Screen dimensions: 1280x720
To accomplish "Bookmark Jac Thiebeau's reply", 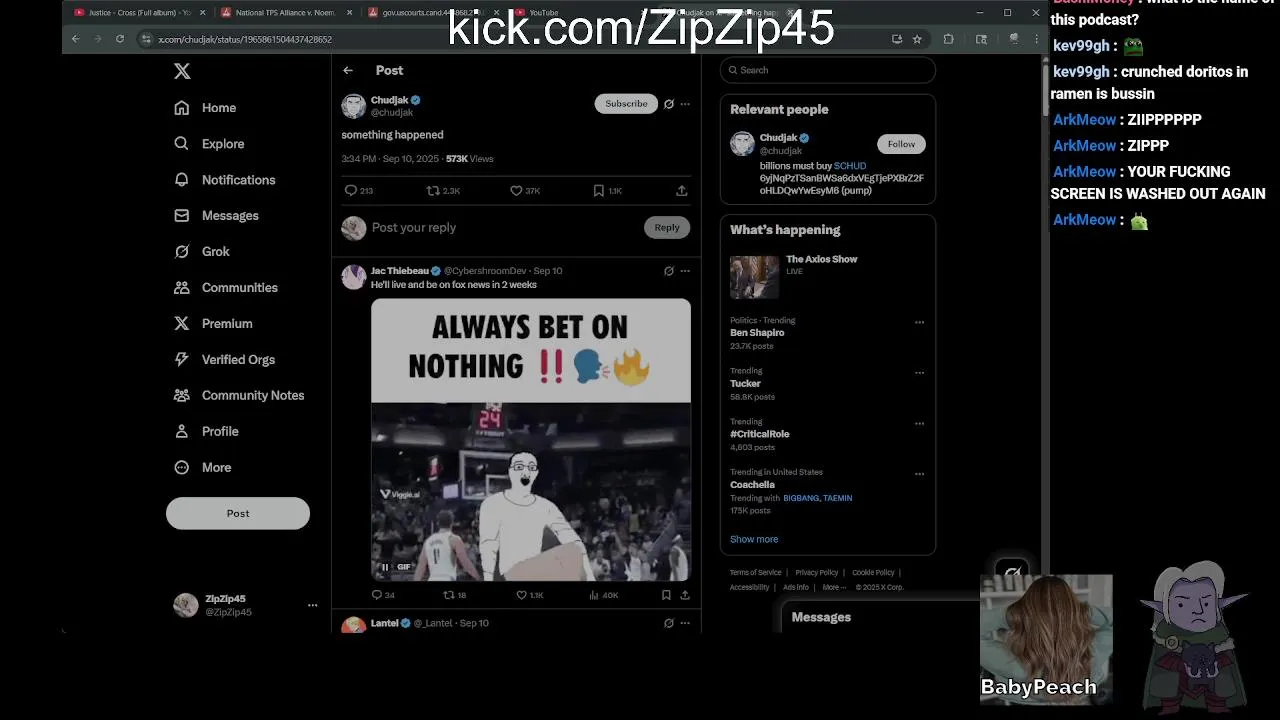I will pyautogui.click(x=666, y=595).
